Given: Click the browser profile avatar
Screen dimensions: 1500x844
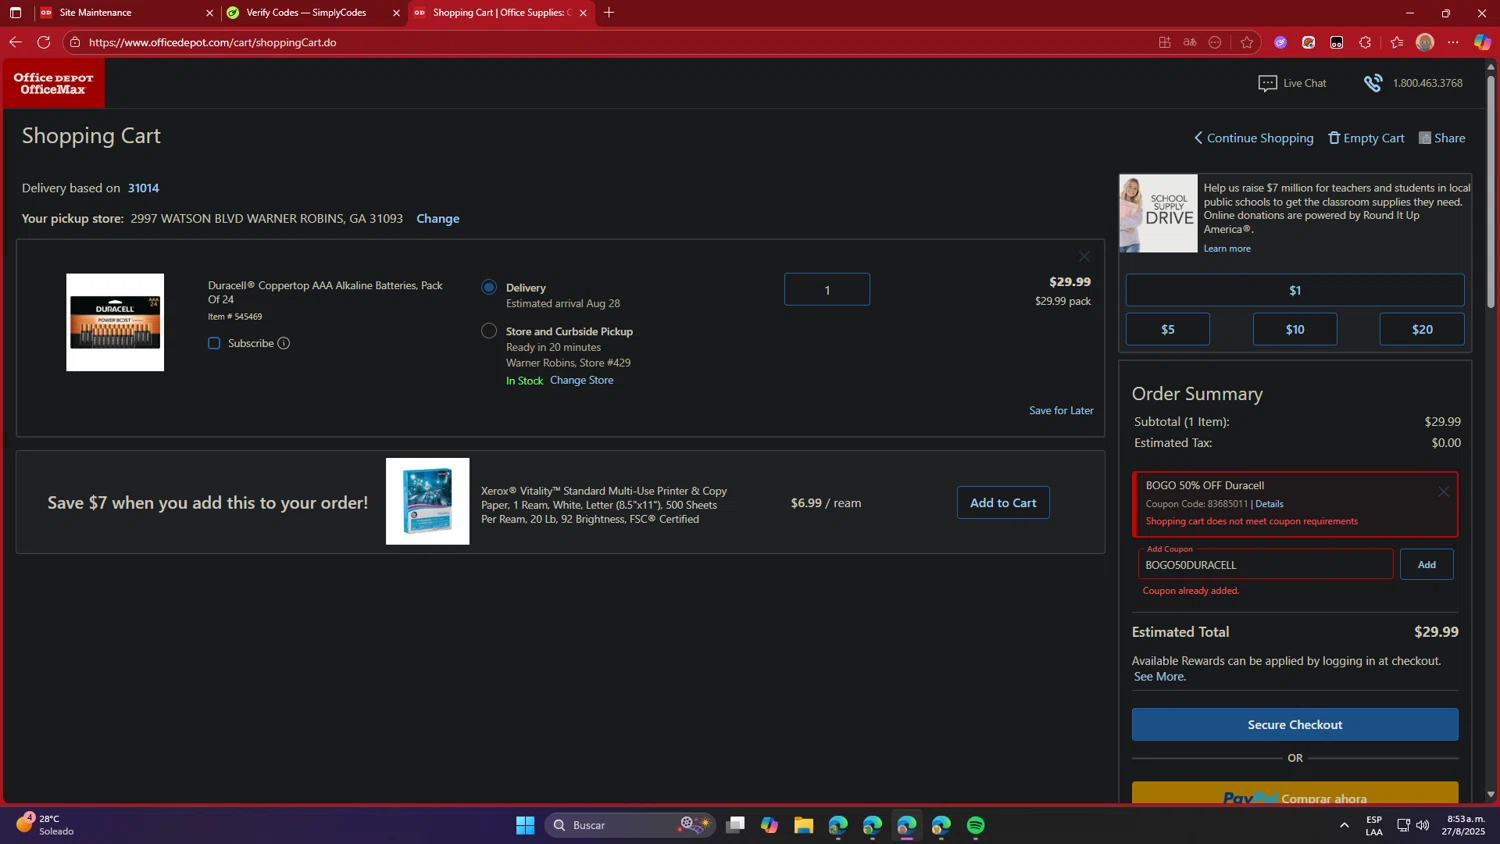Looking at the screenshot, I should [1425, 42].
